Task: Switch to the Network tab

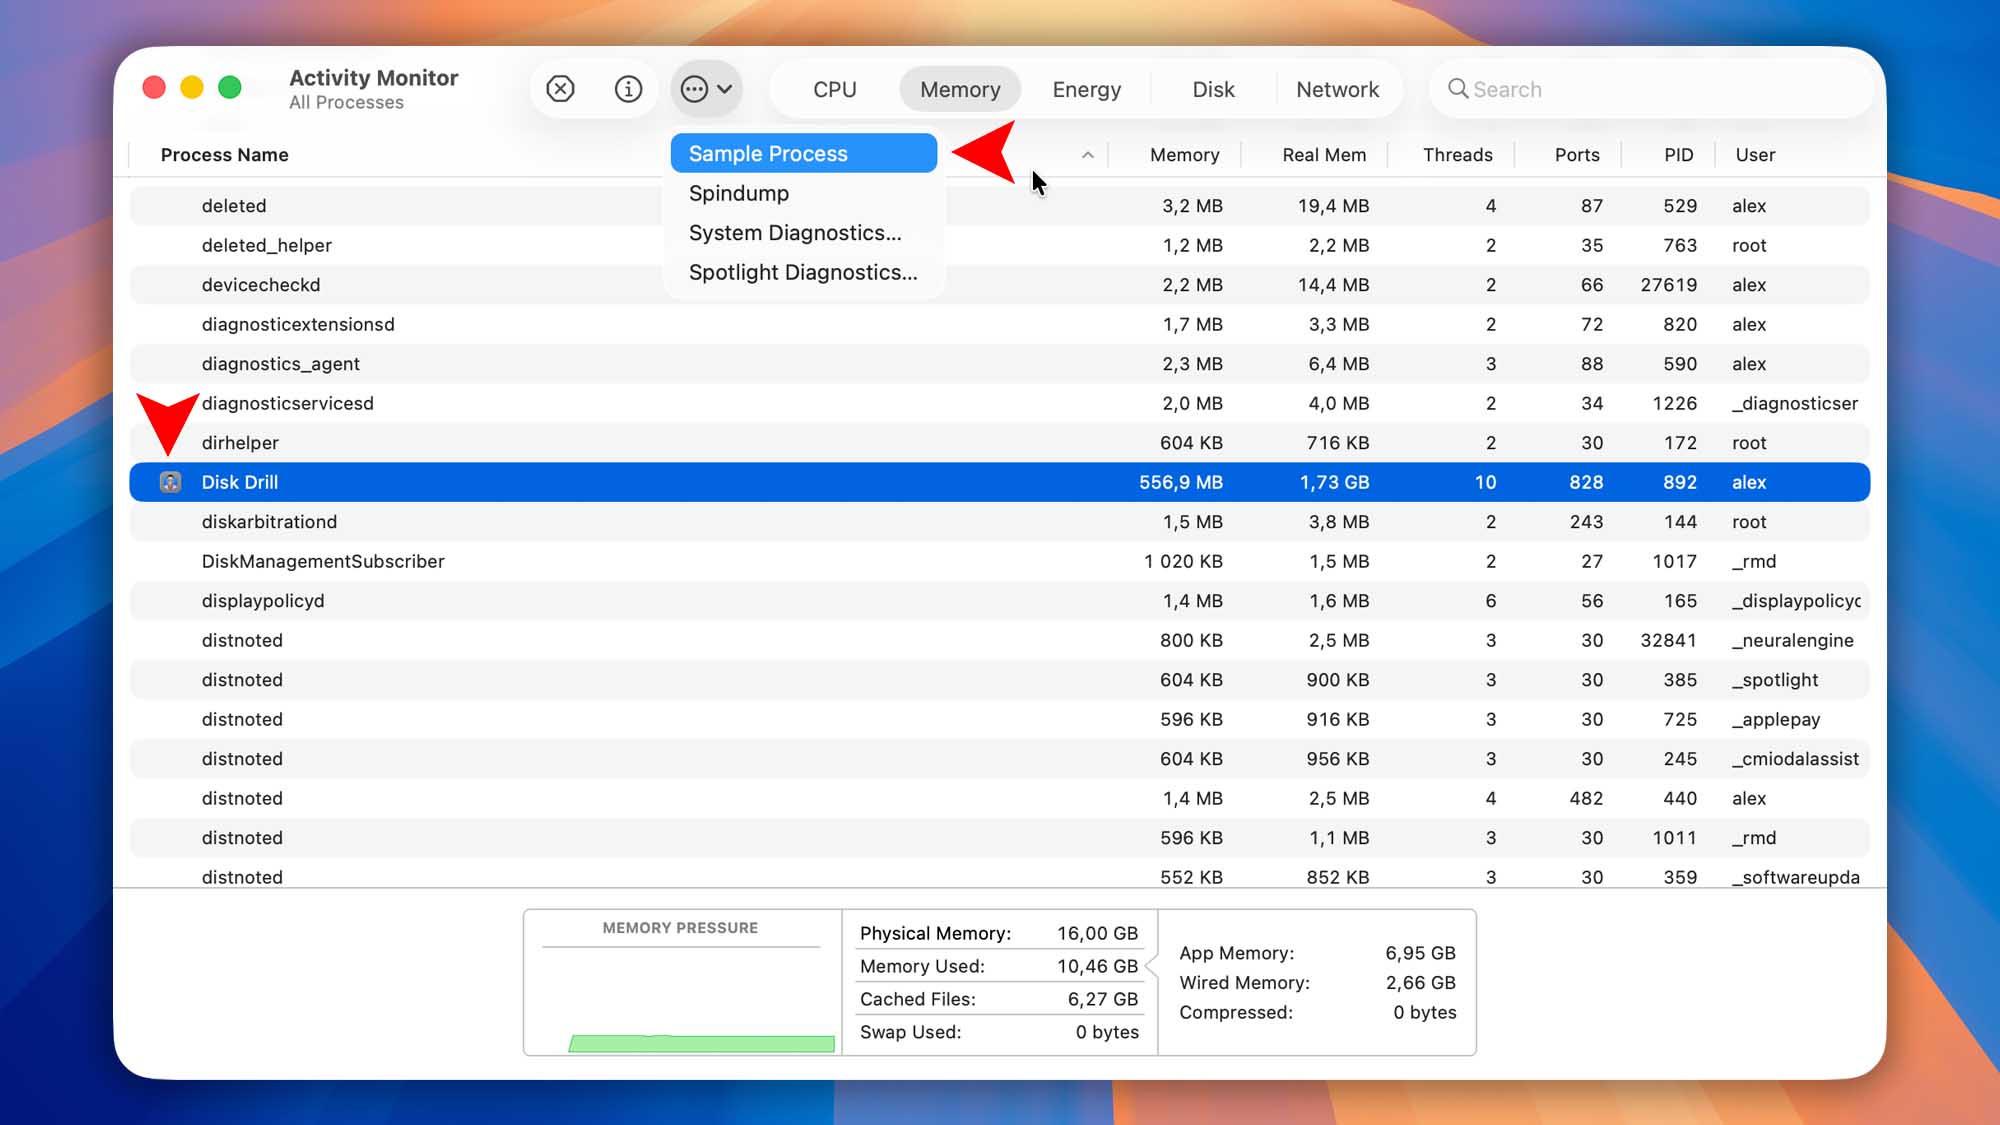Action: 1337,89
